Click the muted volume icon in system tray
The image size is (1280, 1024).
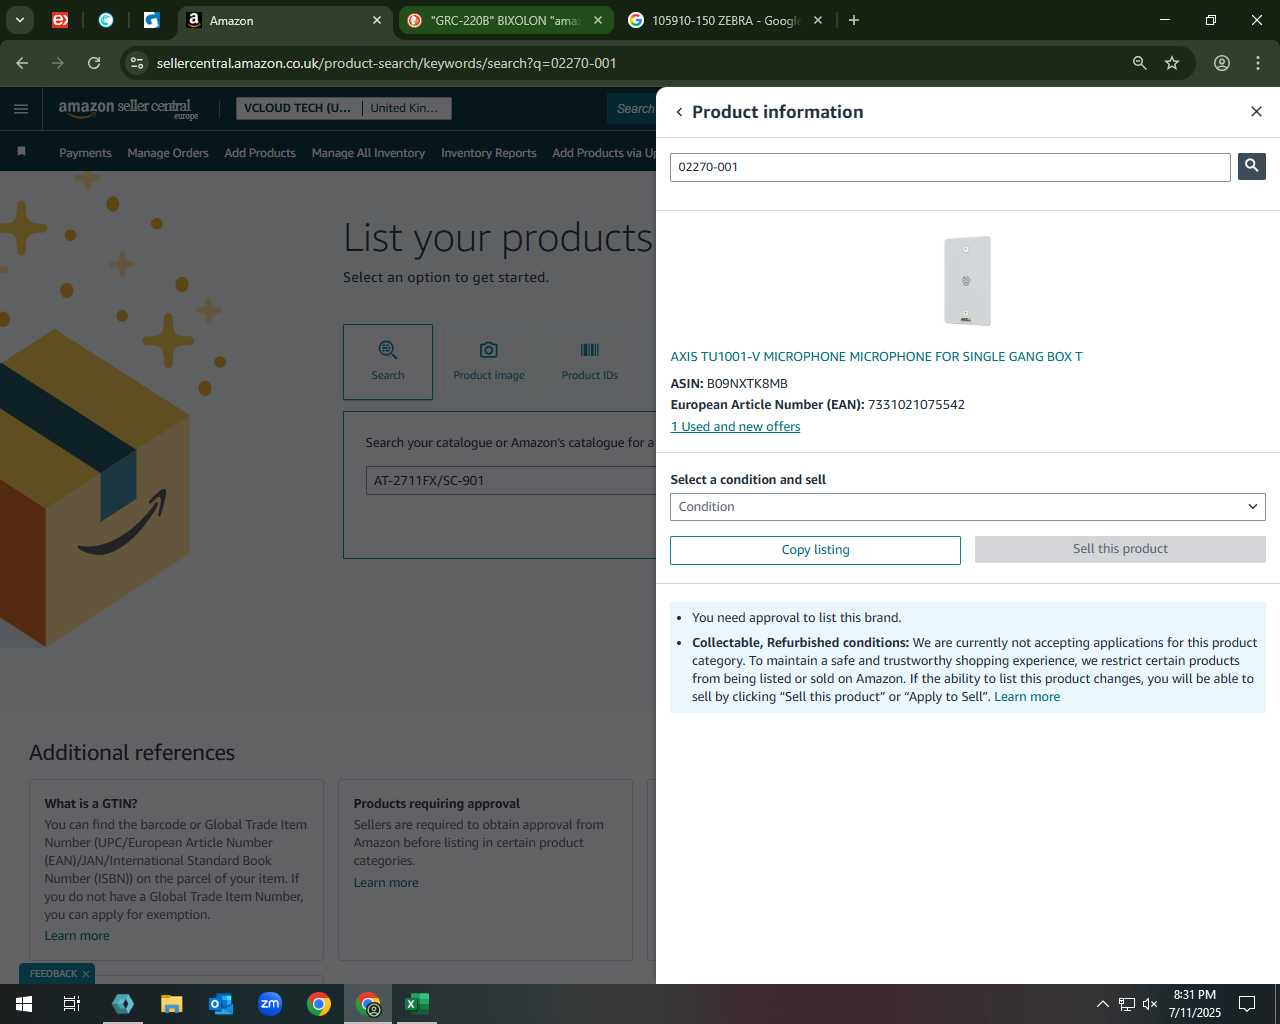pos(1150,1004)
